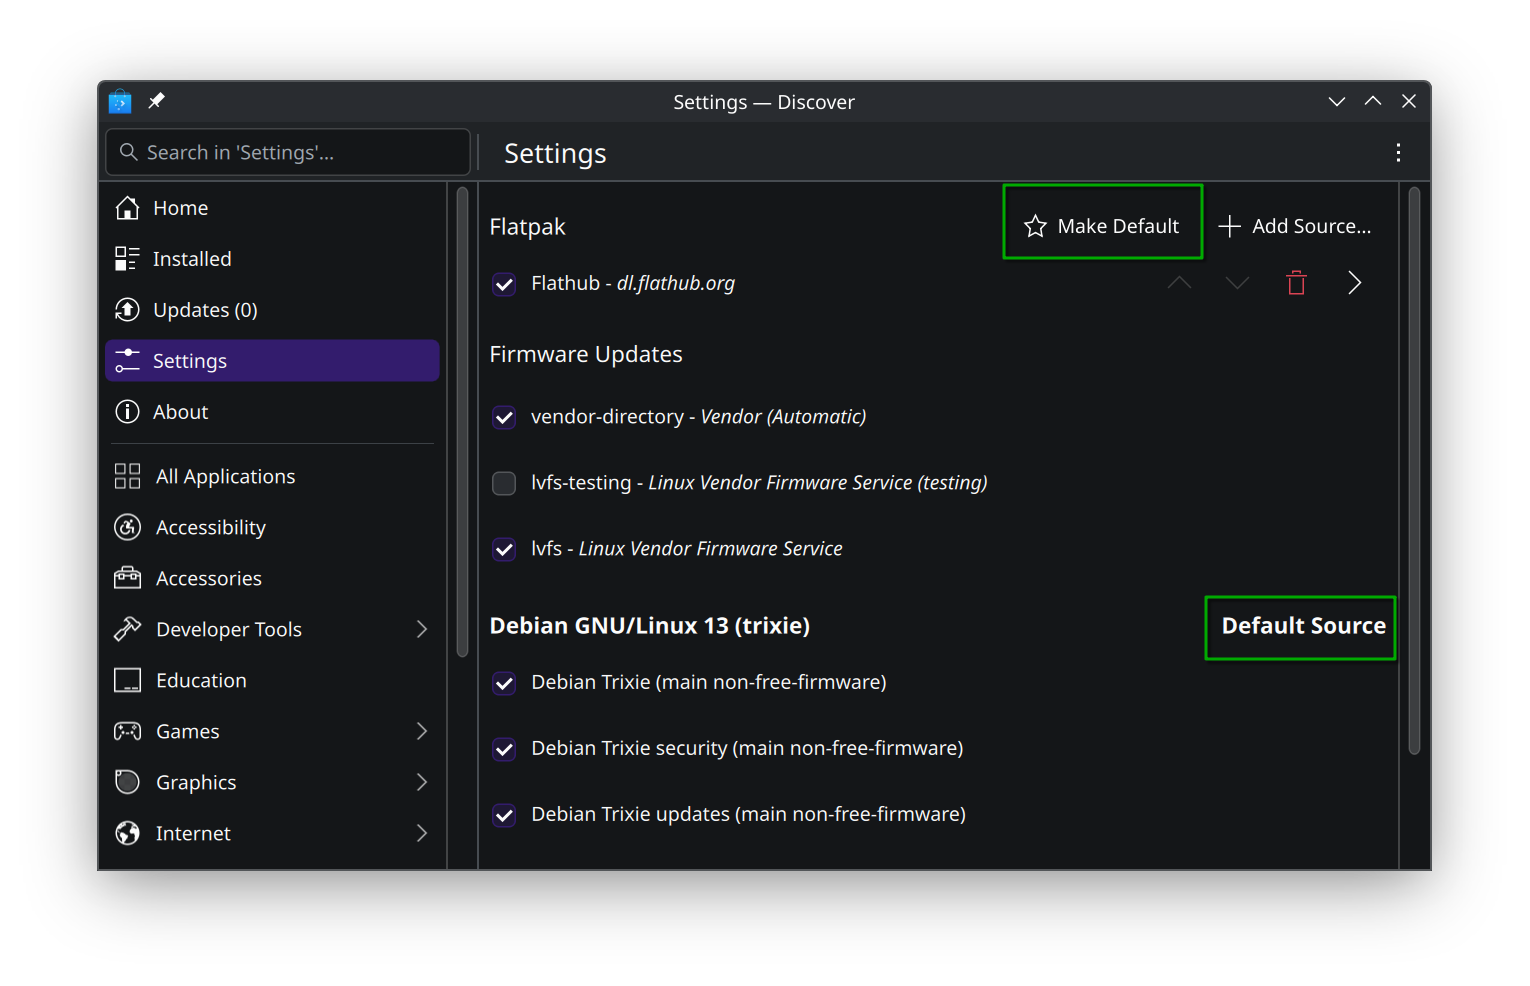Click 'lvfs-testing - Linux Vendor Firmware Service (testing)' text

759,483
